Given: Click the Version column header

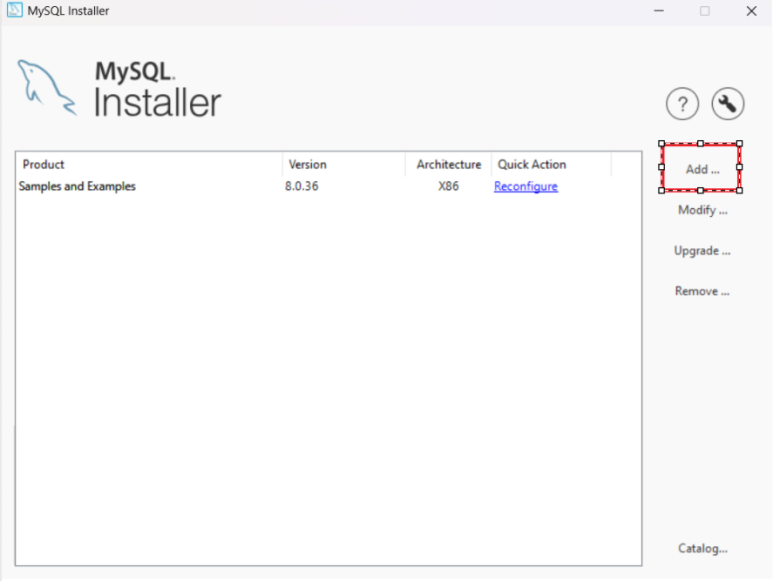Looking at the screenshot, I should click(x=344, y=165).
